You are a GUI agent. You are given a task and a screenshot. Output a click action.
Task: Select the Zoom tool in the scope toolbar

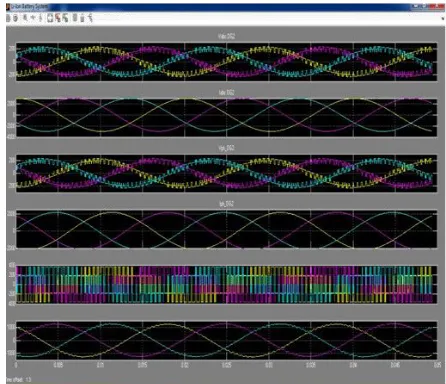click(25, 18)
